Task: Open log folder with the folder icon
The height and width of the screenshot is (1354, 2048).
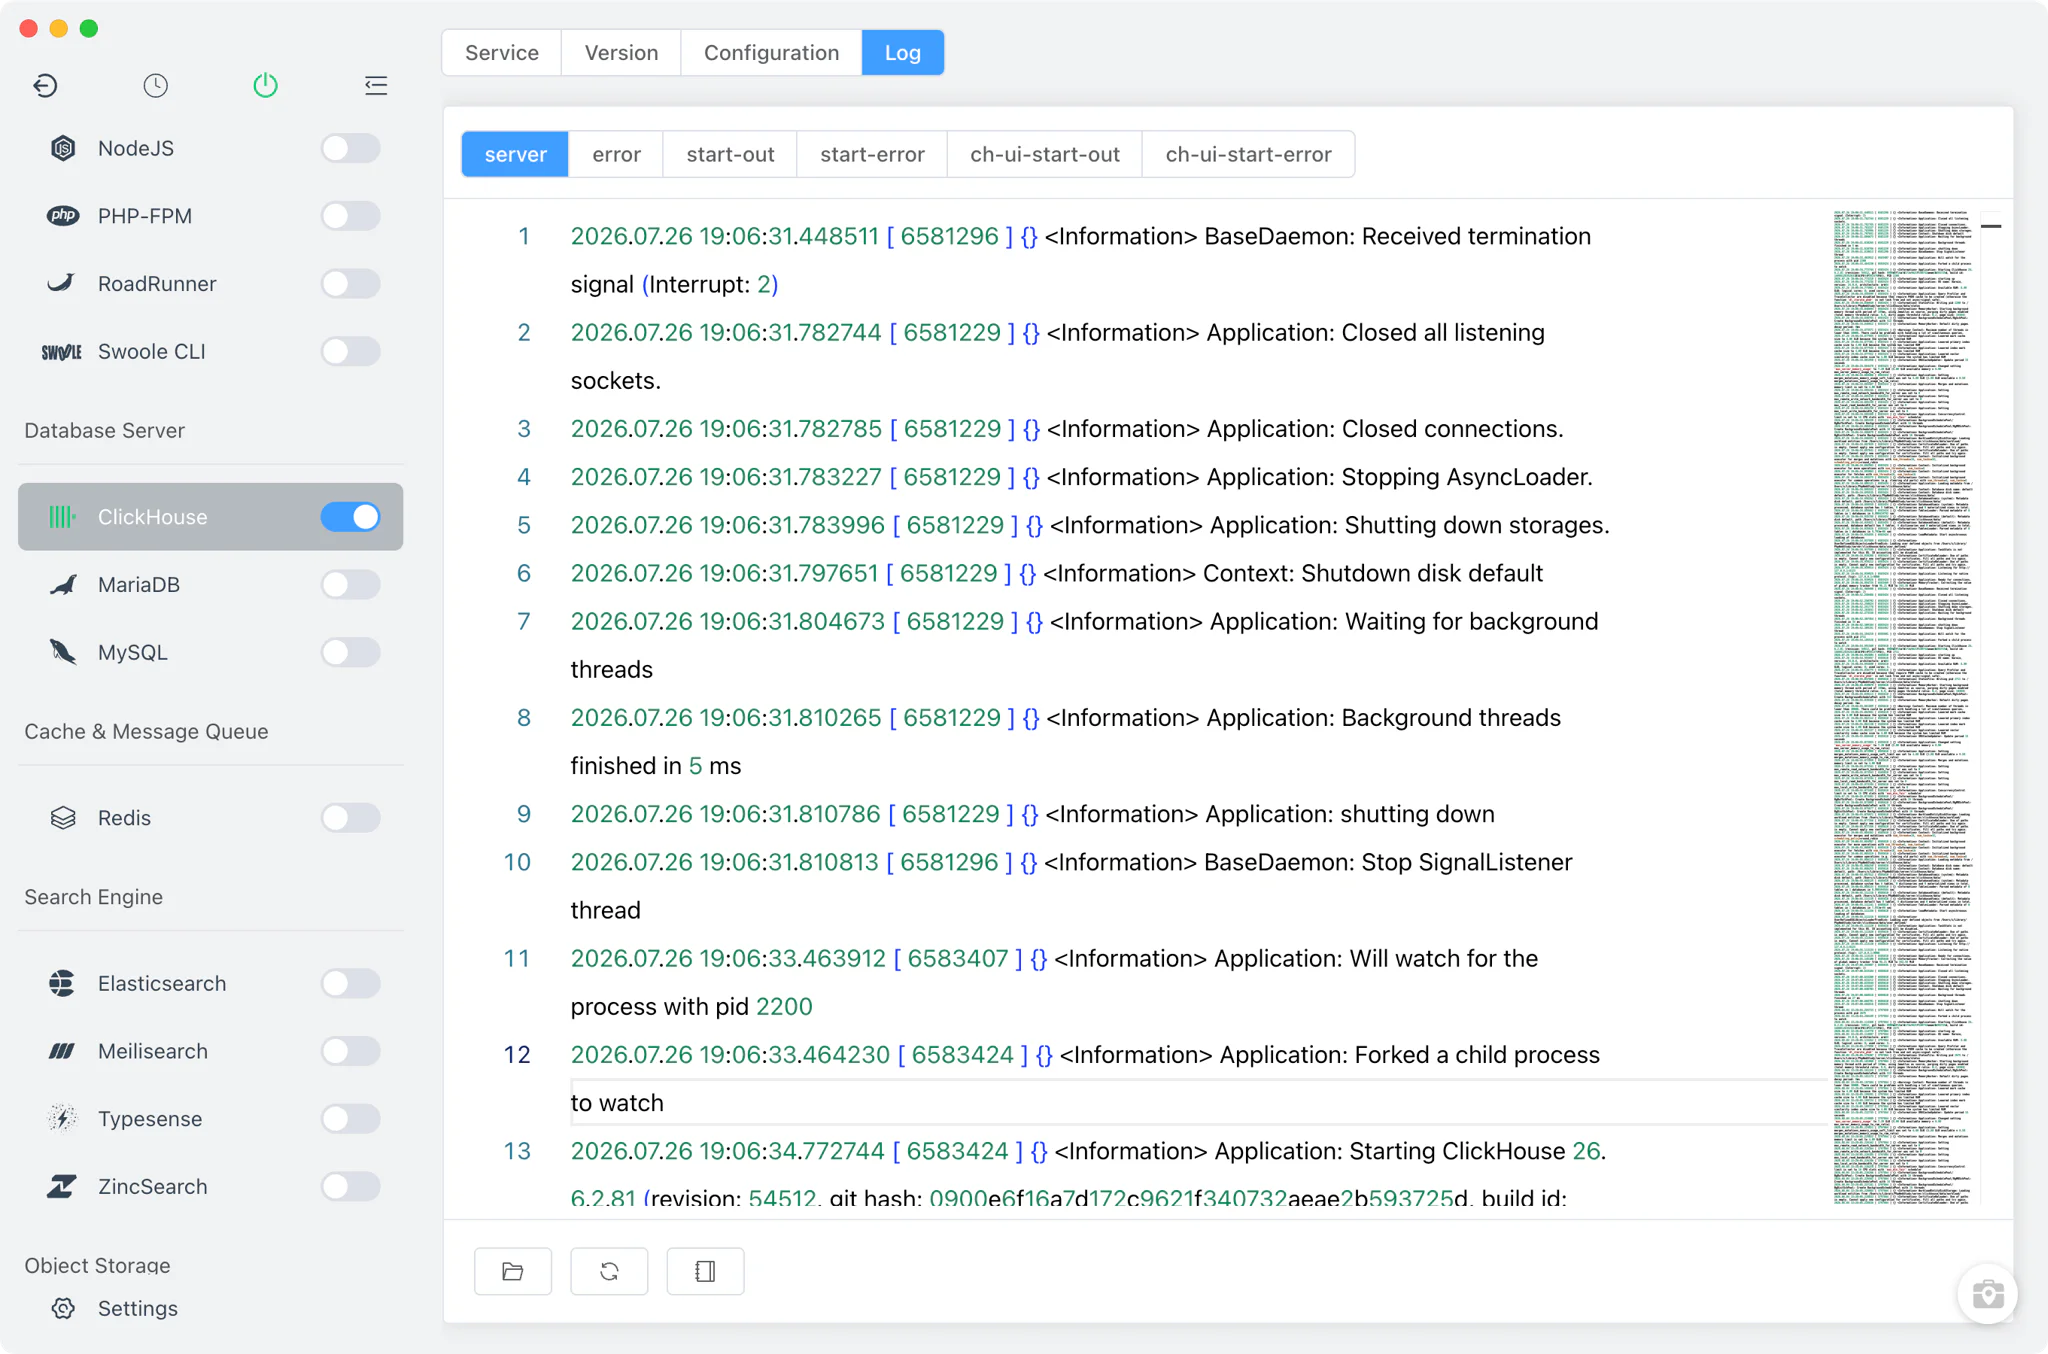Action: (x=513, y=1271)
